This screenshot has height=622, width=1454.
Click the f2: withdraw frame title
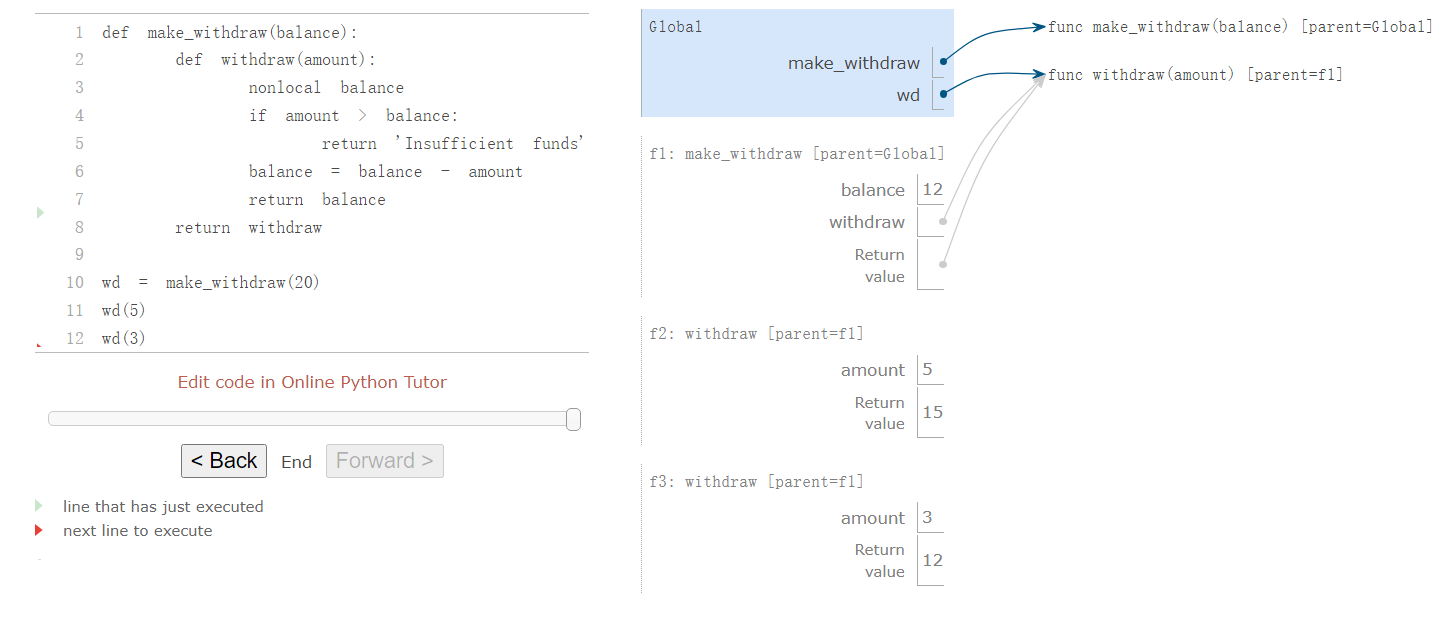pos(756,334)
